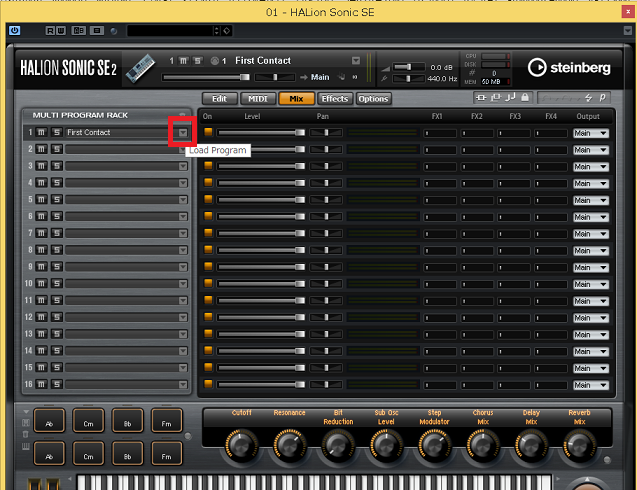Click the keyboard instrument icon beside HALion logo

140,68
